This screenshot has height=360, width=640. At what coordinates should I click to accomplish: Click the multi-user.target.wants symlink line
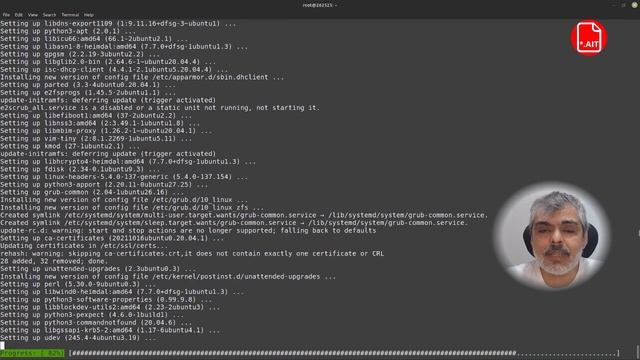coord(244,215)
